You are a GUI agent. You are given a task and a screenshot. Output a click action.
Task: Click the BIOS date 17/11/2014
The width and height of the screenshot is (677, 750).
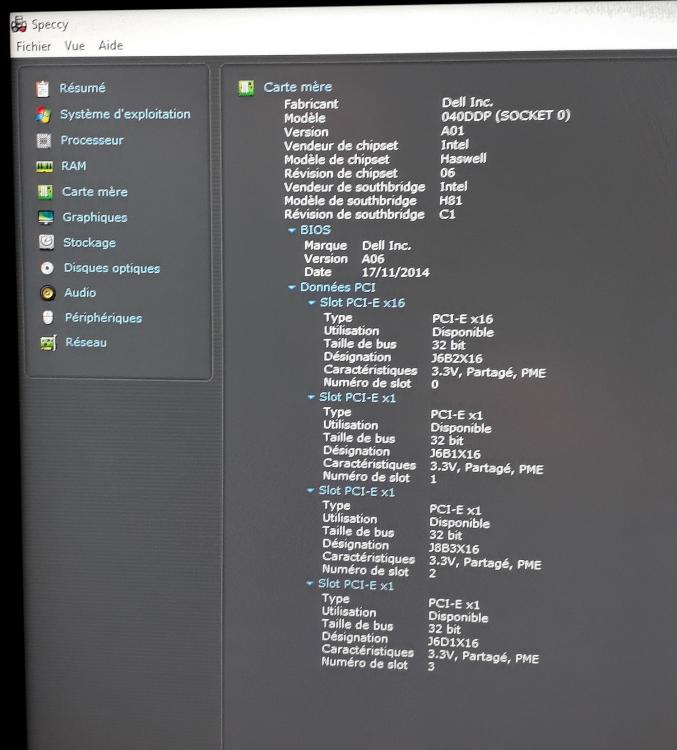(395, 273)
